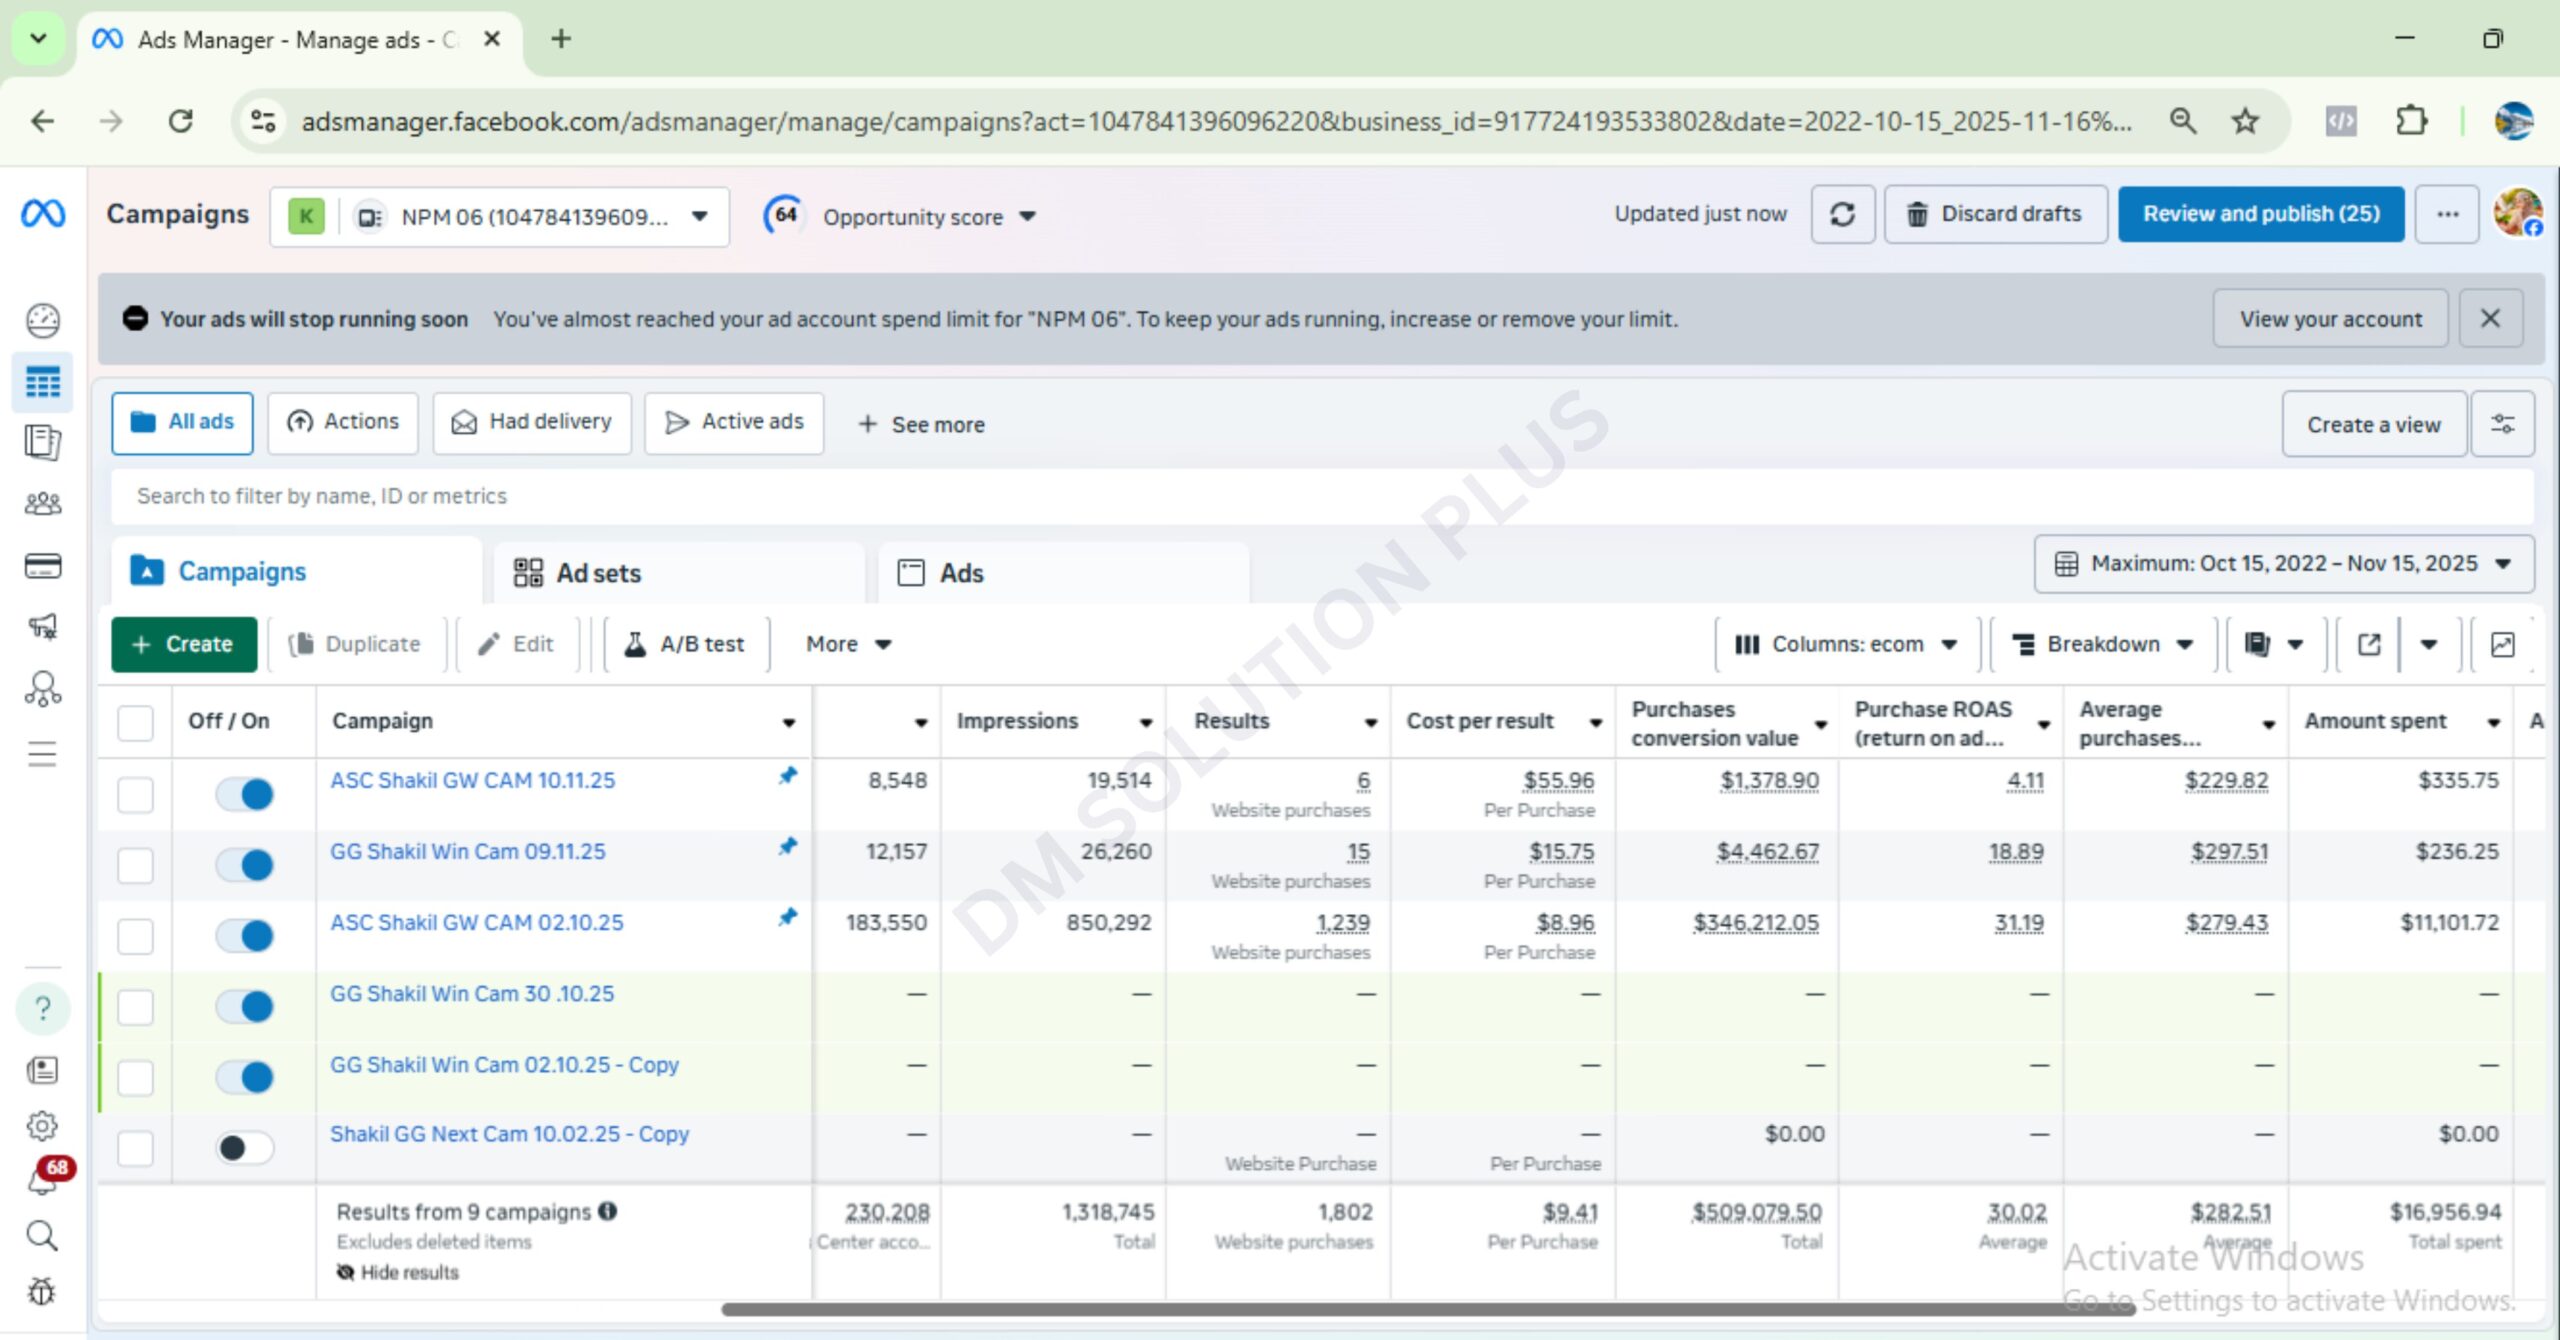The width and height of the screenshot is (2560, 1340).
Task: Expand the Breakdown dropdown
Action: 2102,644
